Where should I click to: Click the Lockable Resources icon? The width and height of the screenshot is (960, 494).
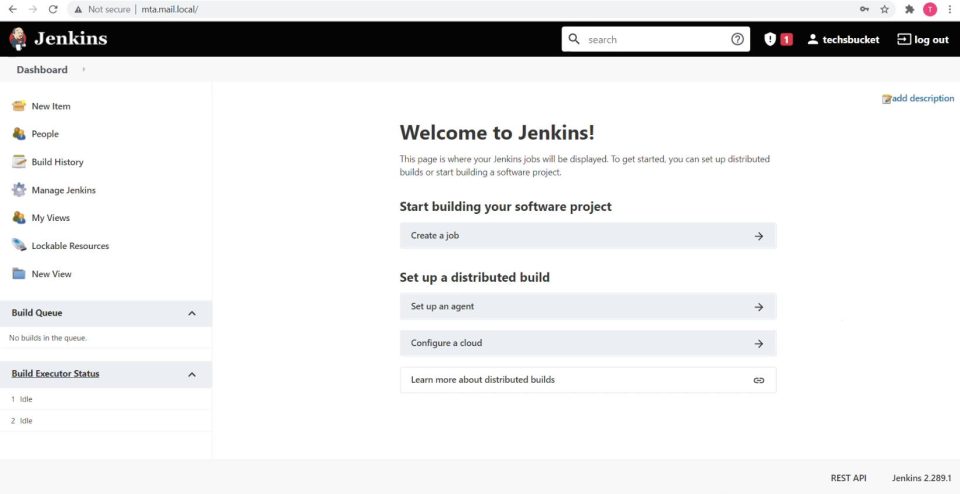tap(19, 245)
